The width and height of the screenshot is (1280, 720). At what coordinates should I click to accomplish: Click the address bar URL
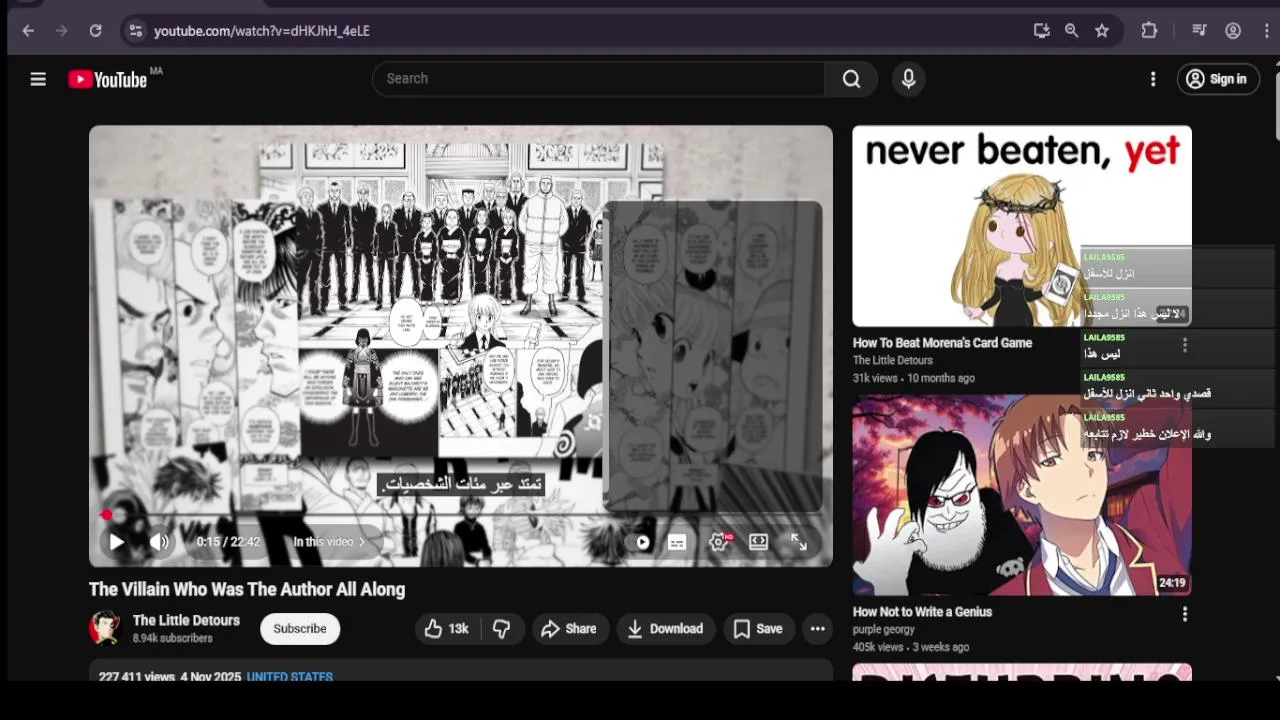[x=262, y=31]
